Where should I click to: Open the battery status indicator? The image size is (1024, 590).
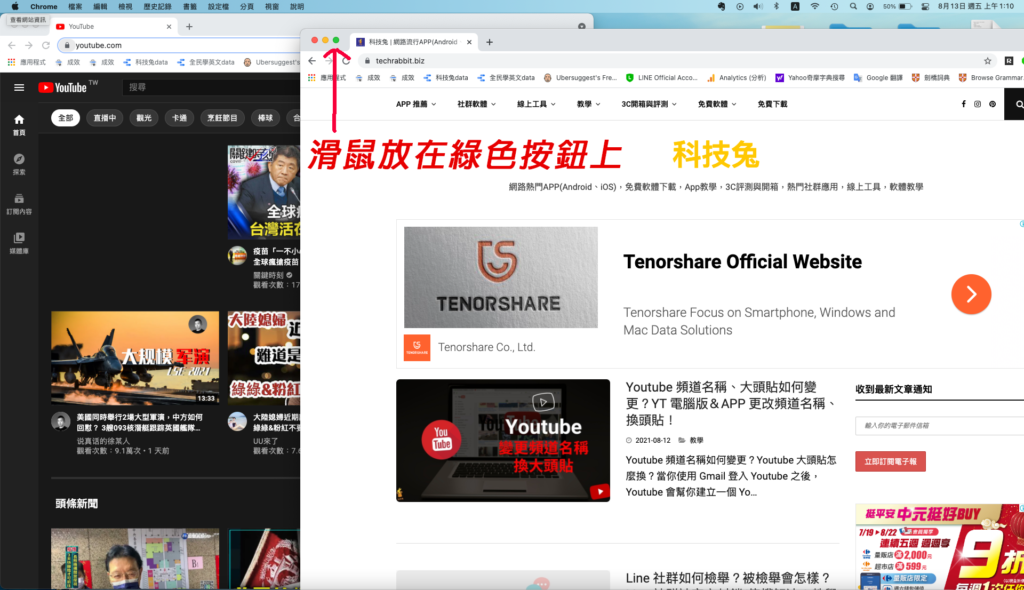(x=898, y=7)
